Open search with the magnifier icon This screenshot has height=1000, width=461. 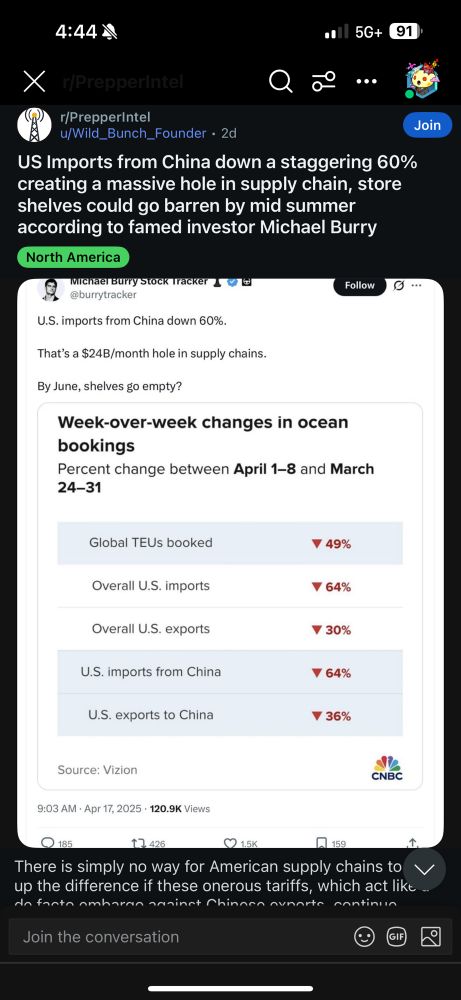click(x=281, y=82)
